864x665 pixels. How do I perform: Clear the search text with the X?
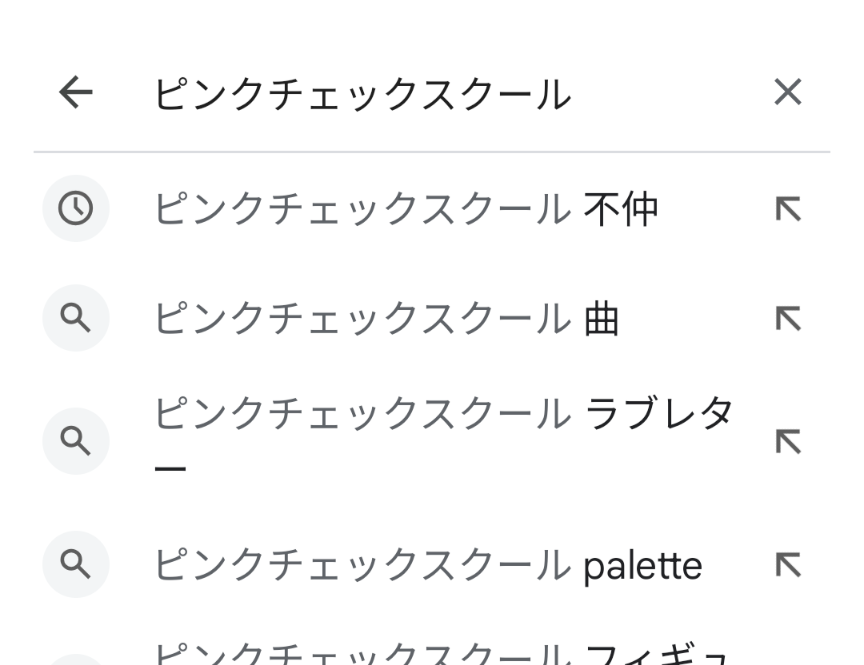pyautogui.click(x=788, y=93)
